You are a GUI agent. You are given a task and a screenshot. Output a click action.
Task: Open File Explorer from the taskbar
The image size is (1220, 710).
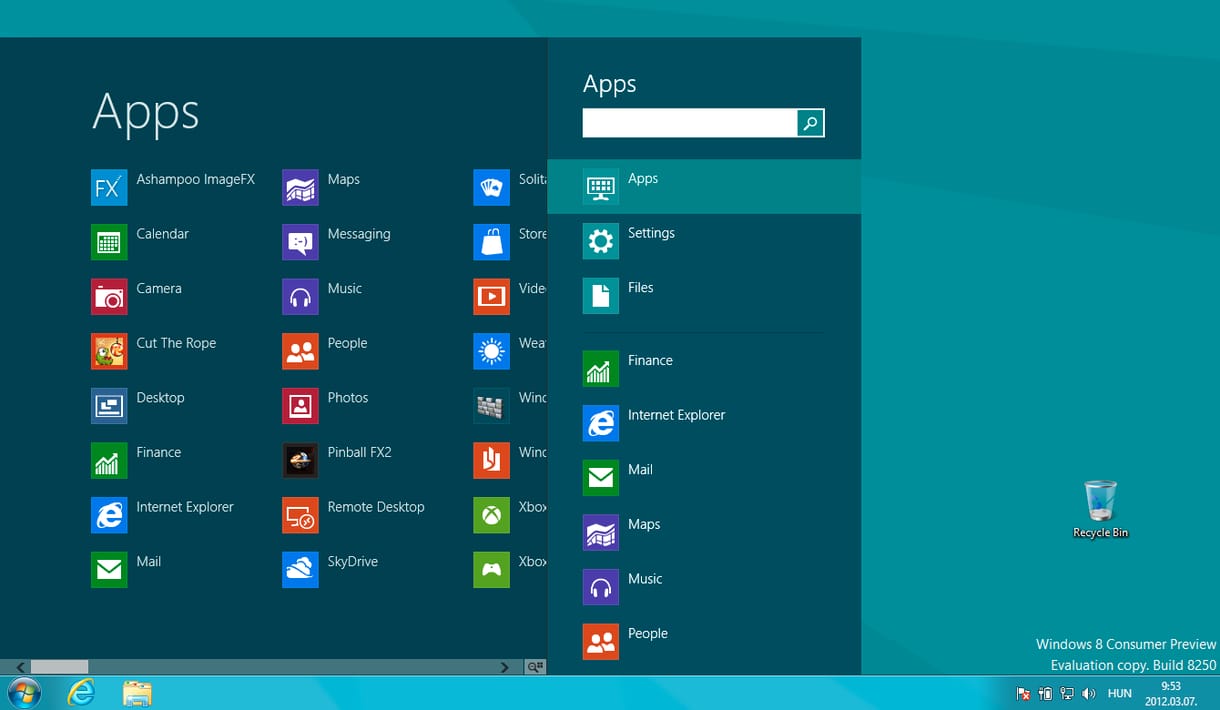tap(137, 693)
